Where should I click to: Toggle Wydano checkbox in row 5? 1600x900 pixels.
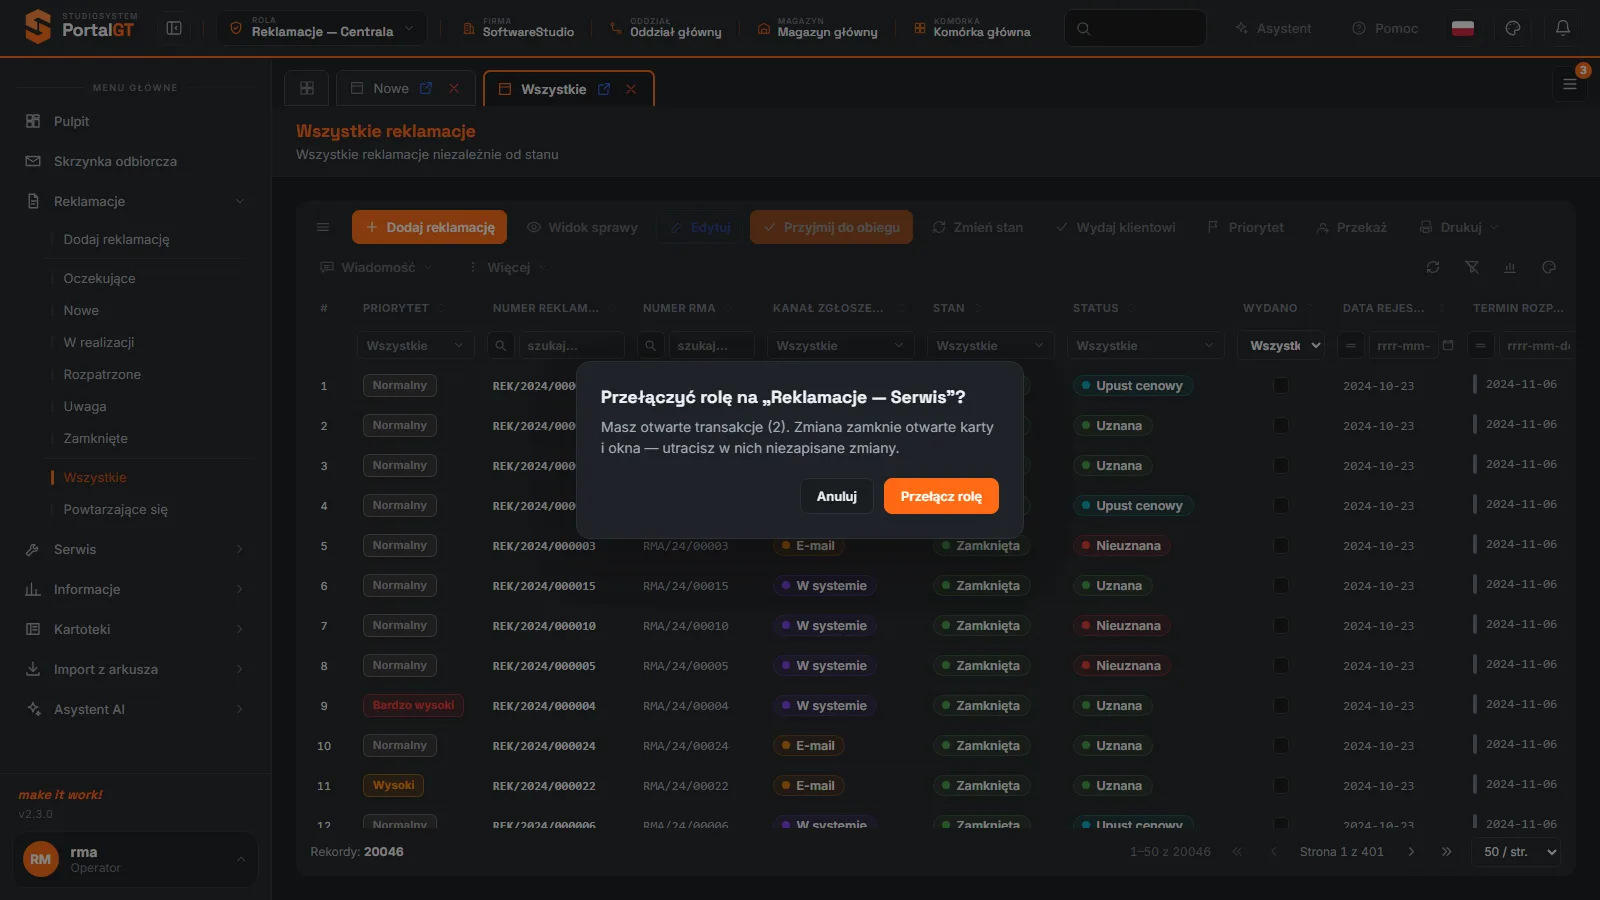click(x=1280, y=545)
